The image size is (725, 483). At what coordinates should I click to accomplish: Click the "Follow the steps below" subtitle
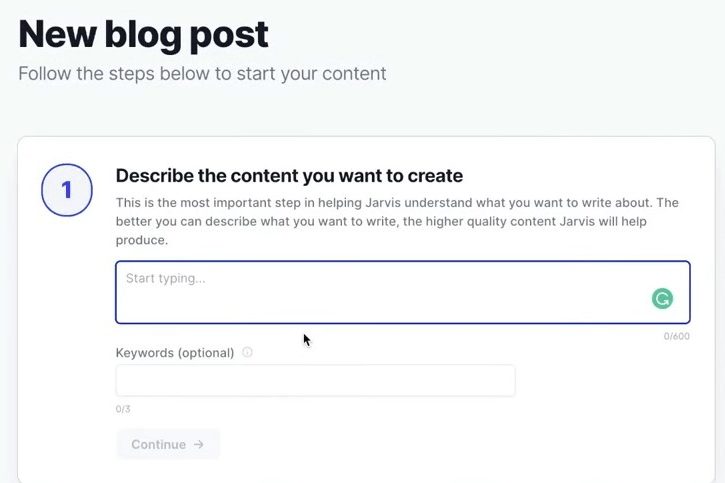tap(202, 73)
